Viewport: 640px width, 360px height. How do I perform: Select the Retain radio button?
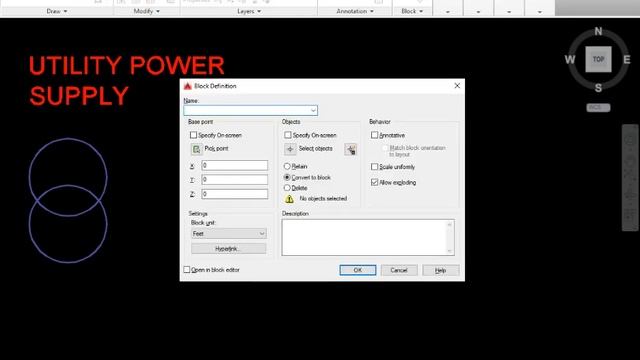point(287,166)
